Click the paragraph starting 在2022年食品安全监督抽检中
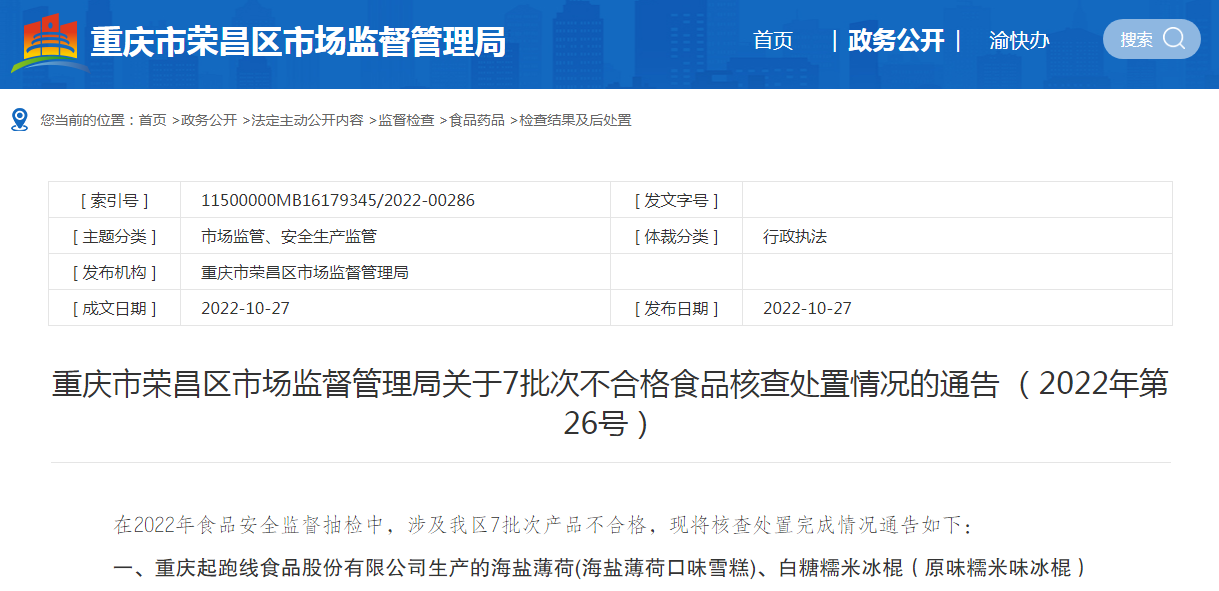The image size is (1219, 591). pyautogui.click(x=542, y=524)
